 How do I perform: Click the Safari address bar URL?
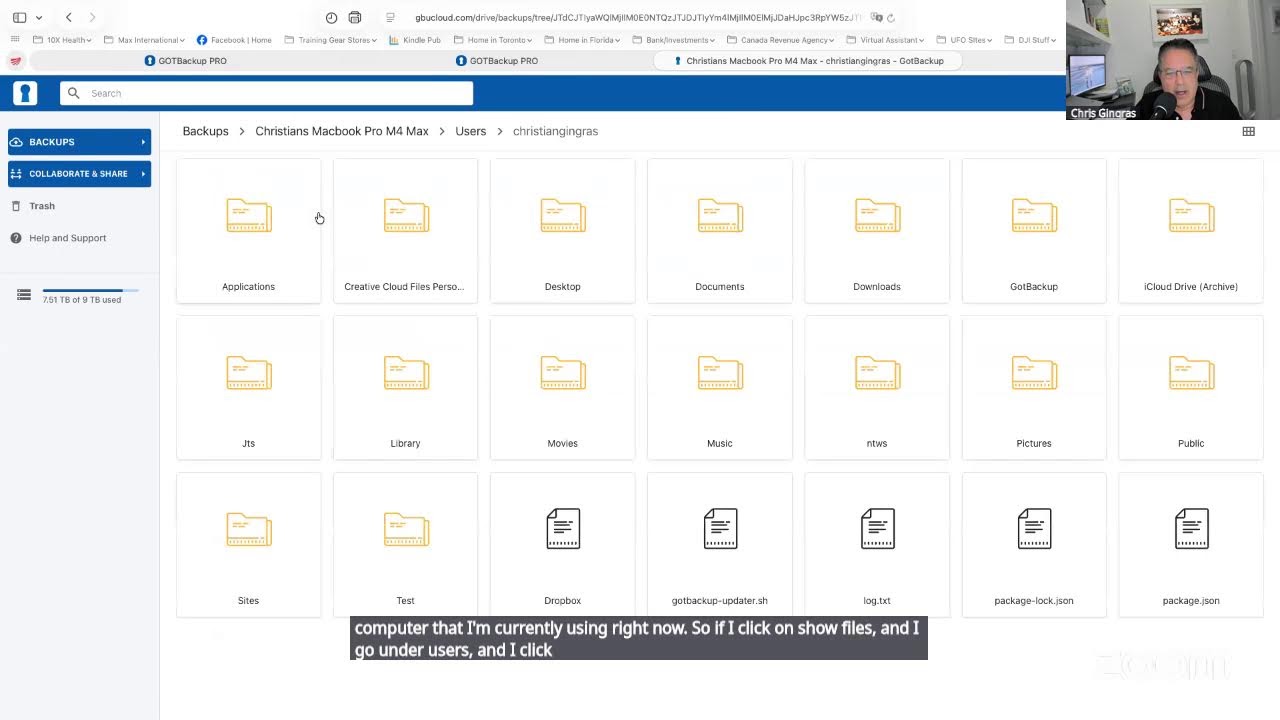tap(638, 17)
